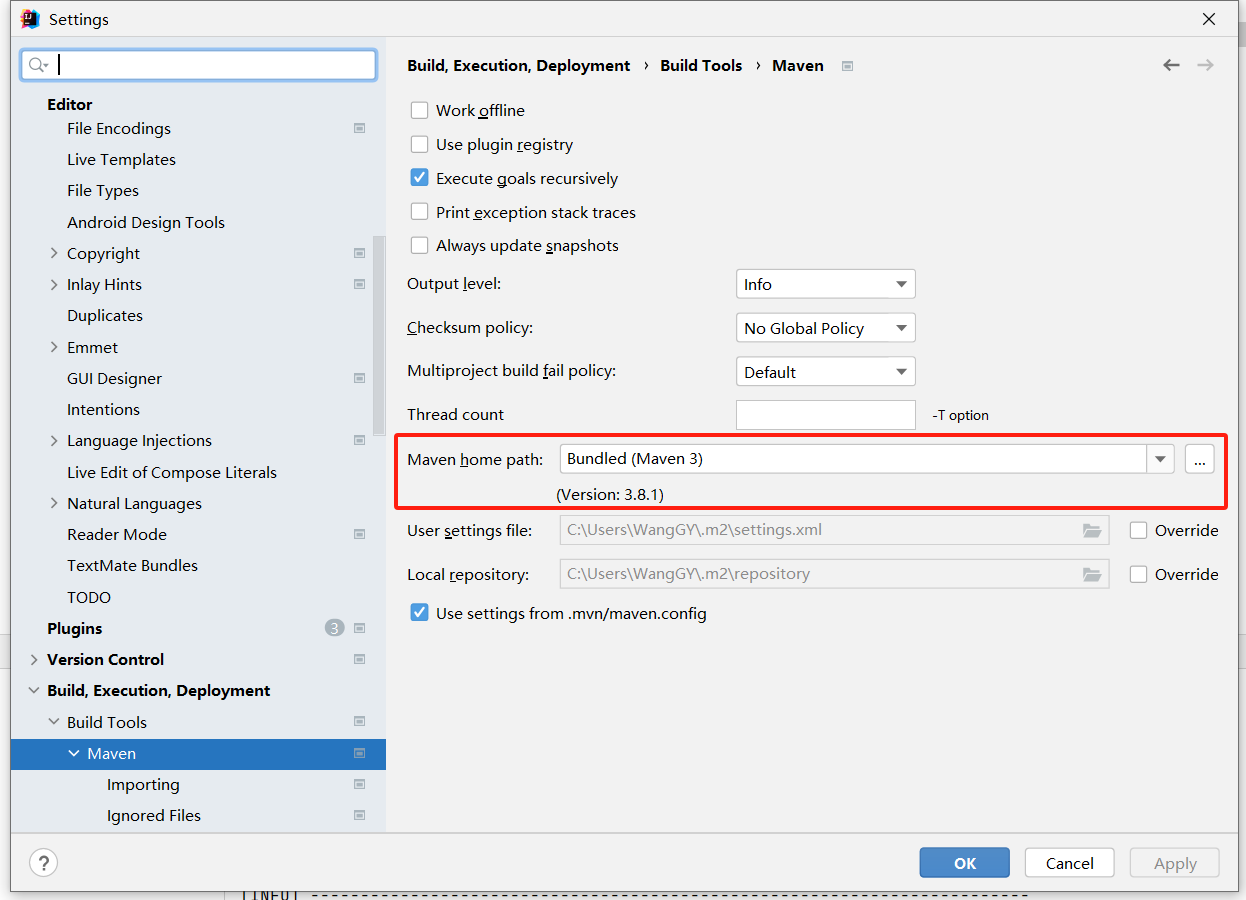Viewport: 1246px width, 900px height.
Task: Expand the Language Injections node
Action: pyautogui.click(x=54, y=440)
